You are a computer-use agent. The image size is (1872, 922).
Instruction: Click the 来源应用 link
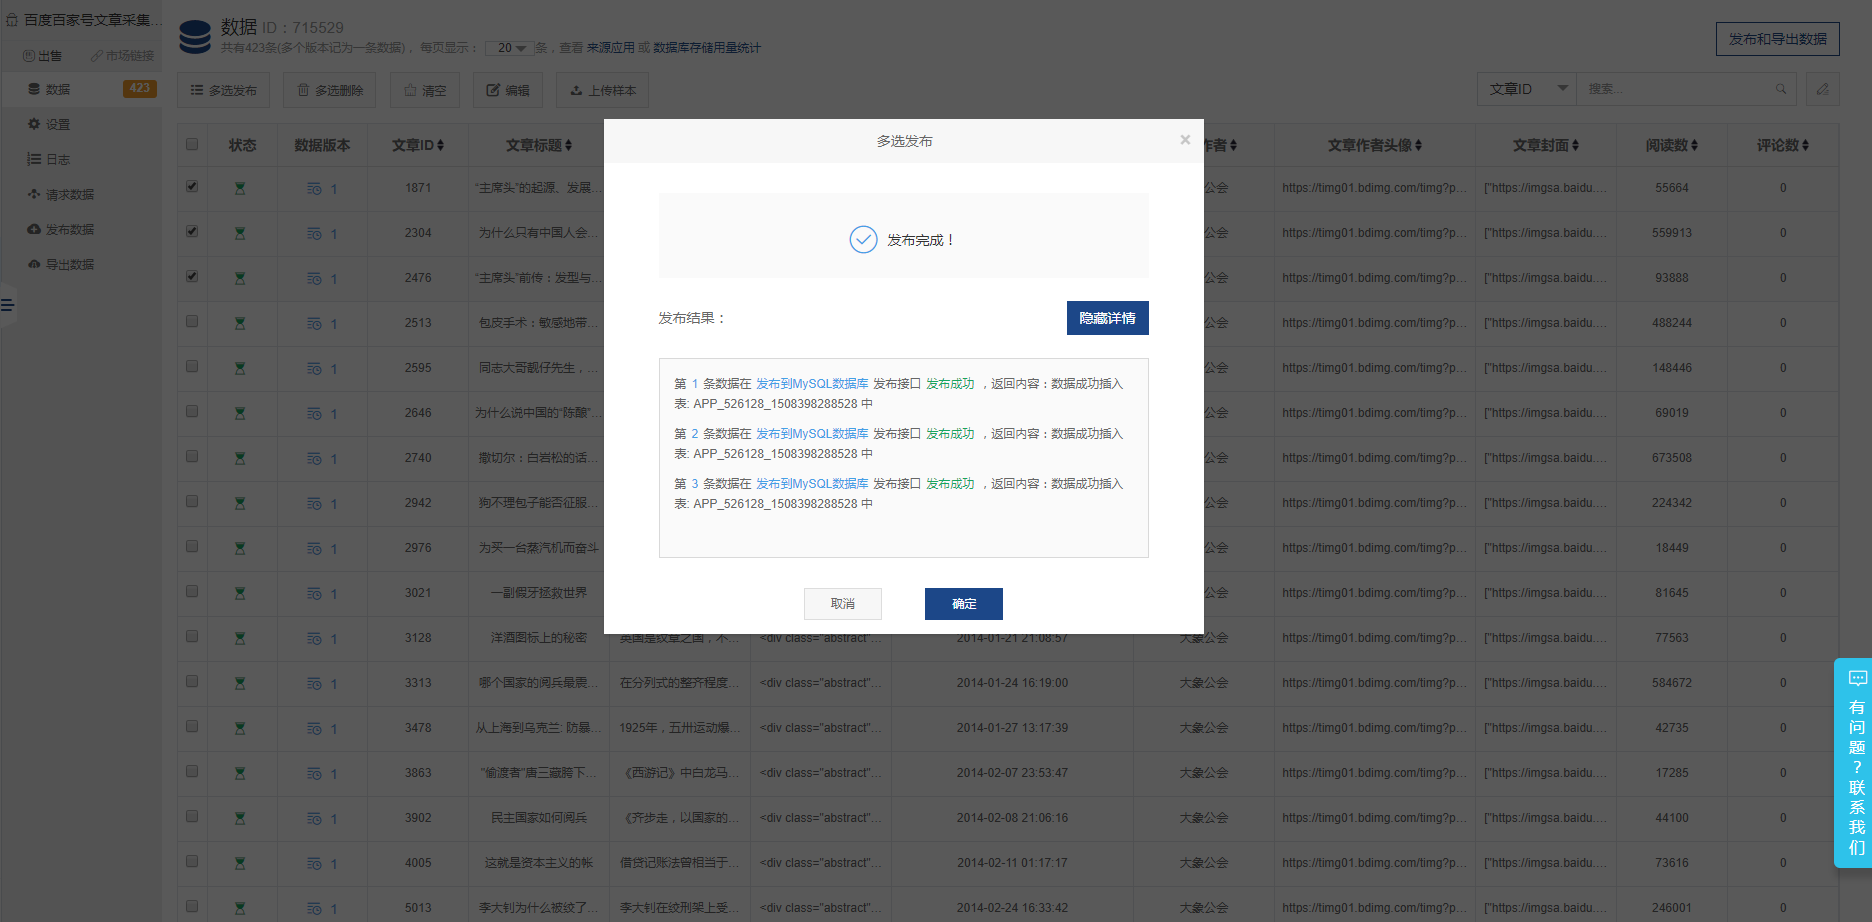pos(611,48)
